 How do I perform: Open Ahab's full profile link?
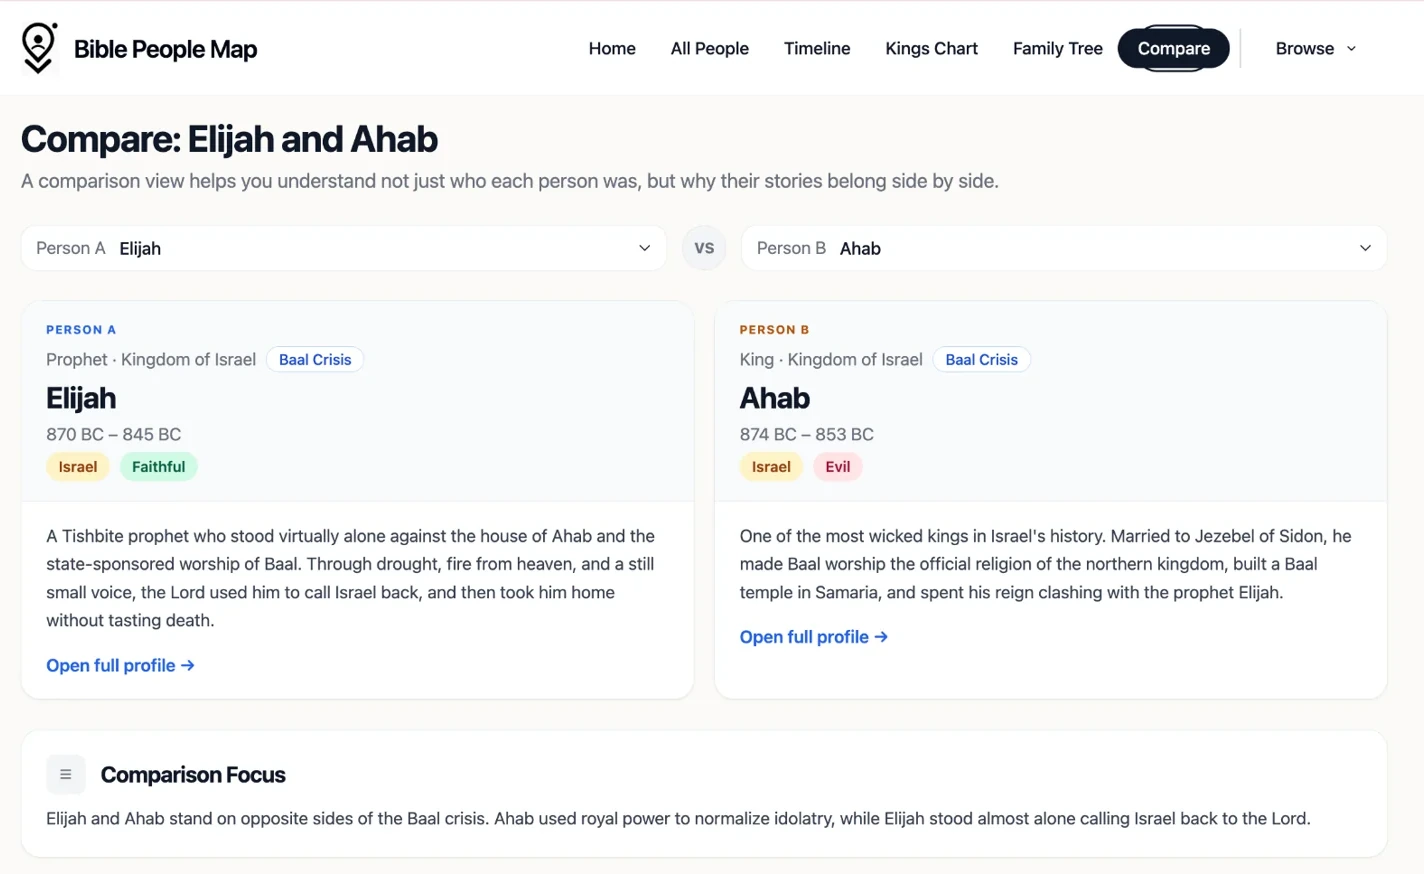tap(813, 637)
